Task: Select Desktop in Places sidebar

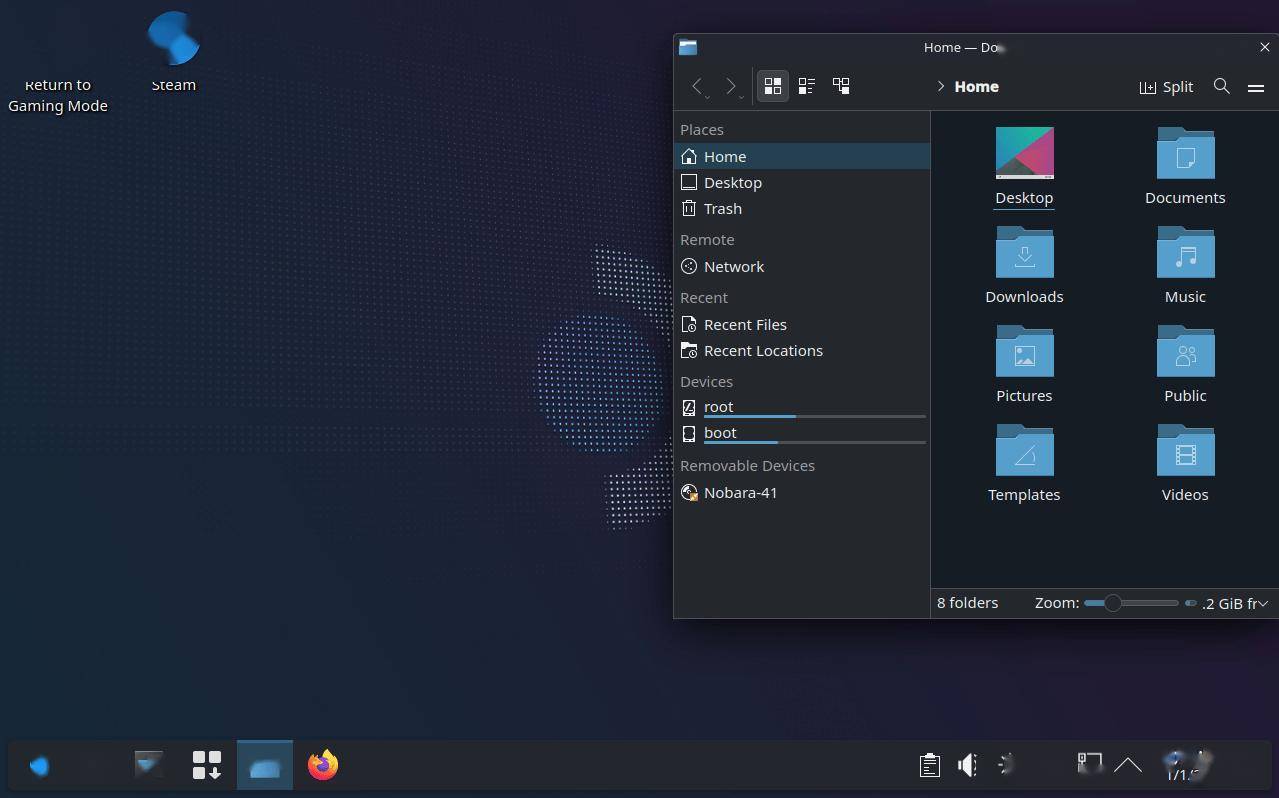Action: pos(802,182)
